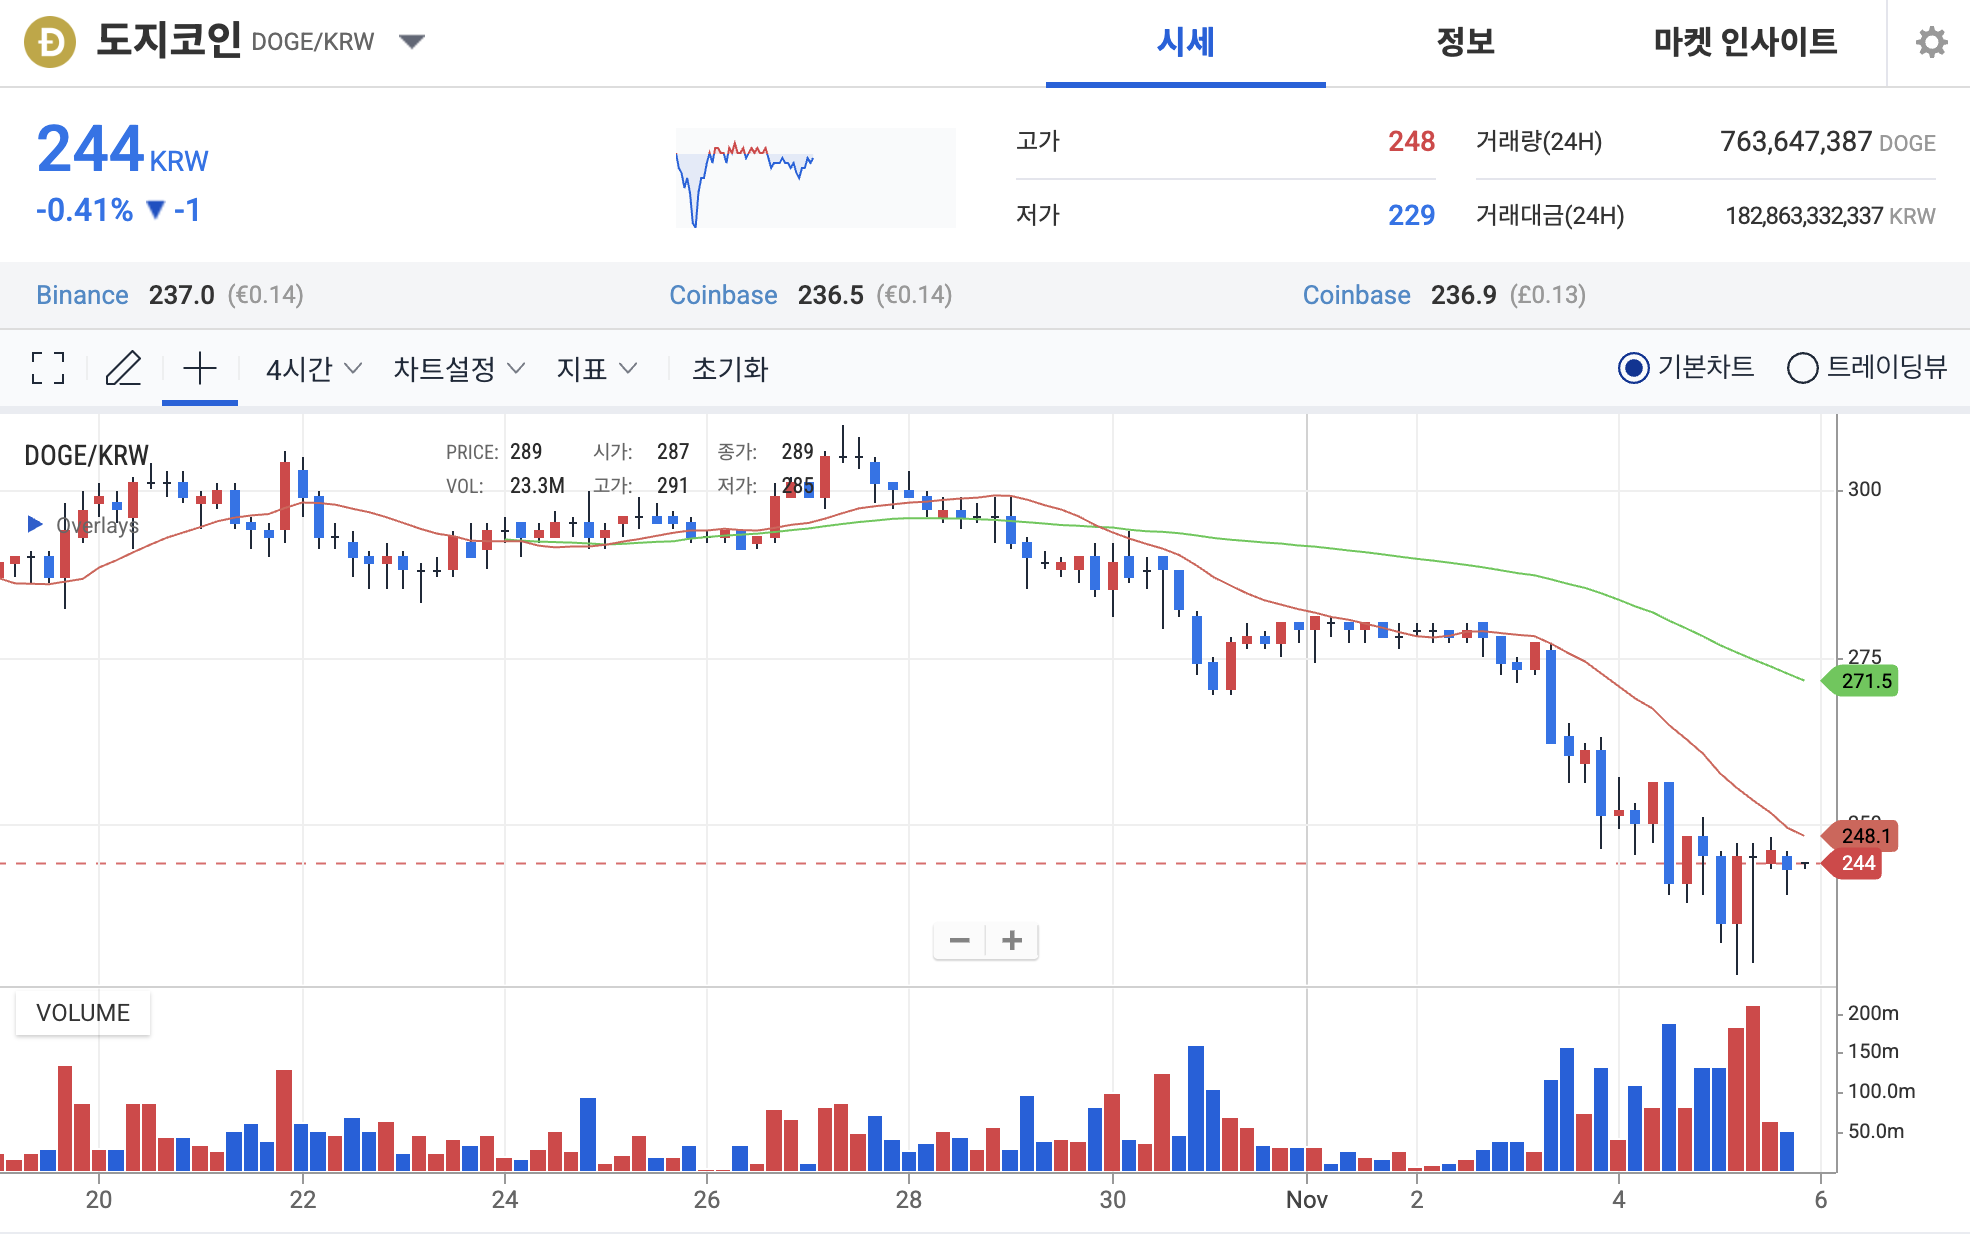The image size is (1970, 1234).
Task: Switch to the 시세 tab
Action: click(1185, 42)
